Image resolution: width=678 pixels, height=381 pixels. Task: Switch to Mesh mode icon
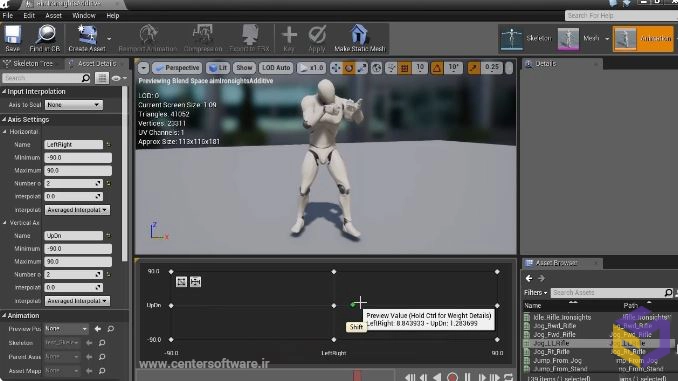[x=568, y=39]
